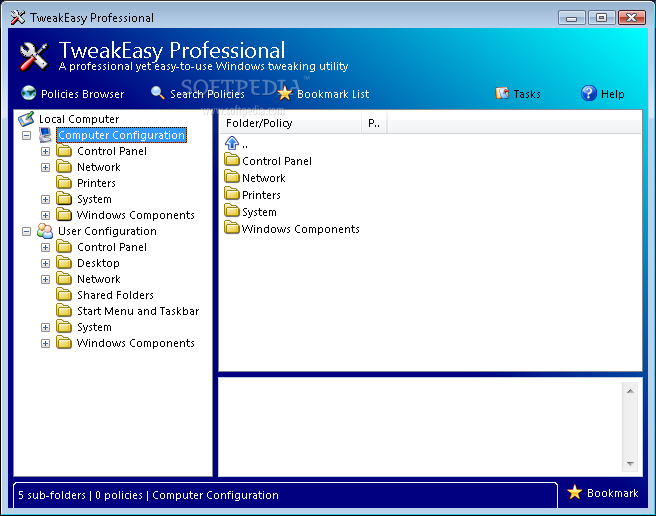Open the Tasks menu

(x=527, y=94)
